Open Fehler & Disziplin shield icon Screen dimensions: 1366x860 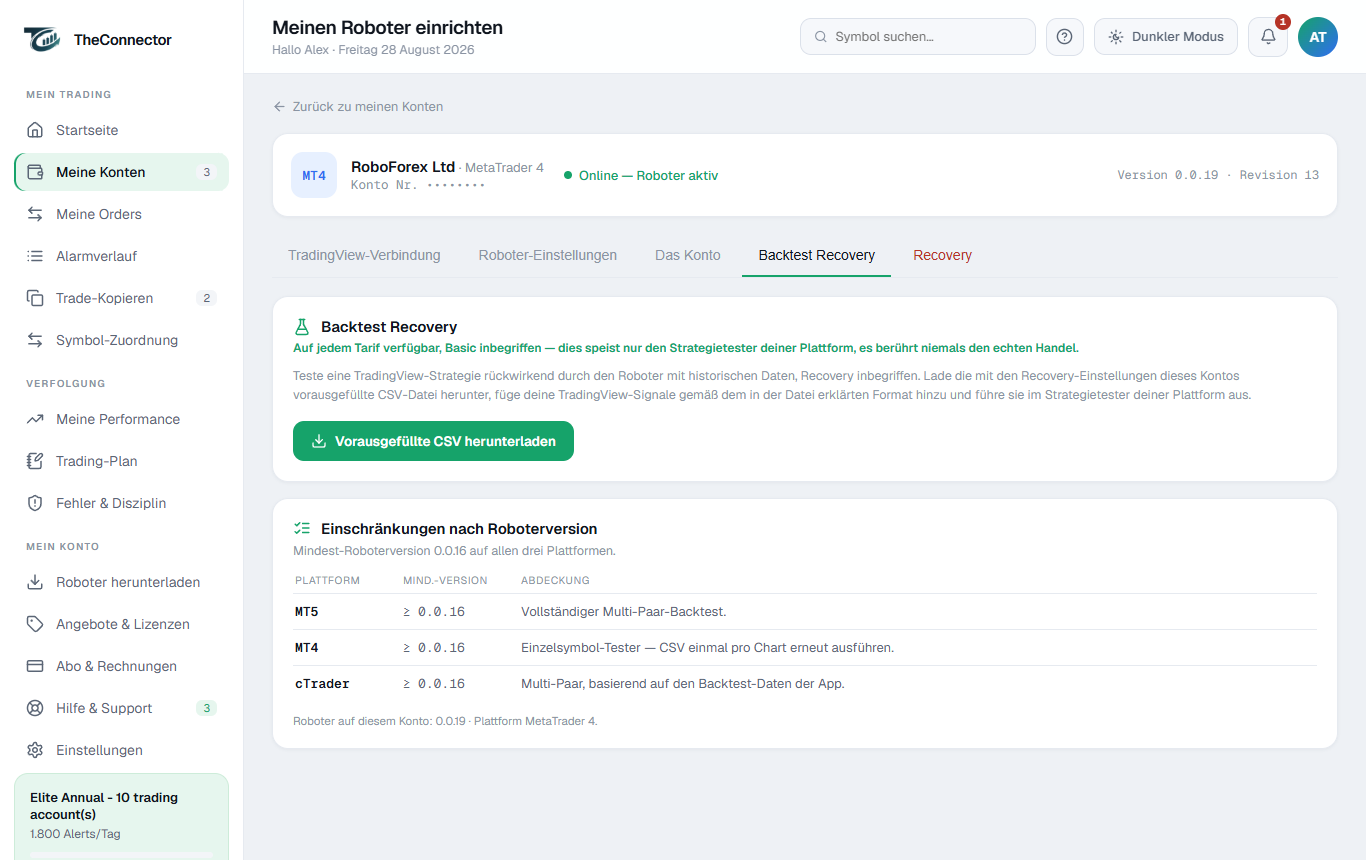(x=35, y=503)
